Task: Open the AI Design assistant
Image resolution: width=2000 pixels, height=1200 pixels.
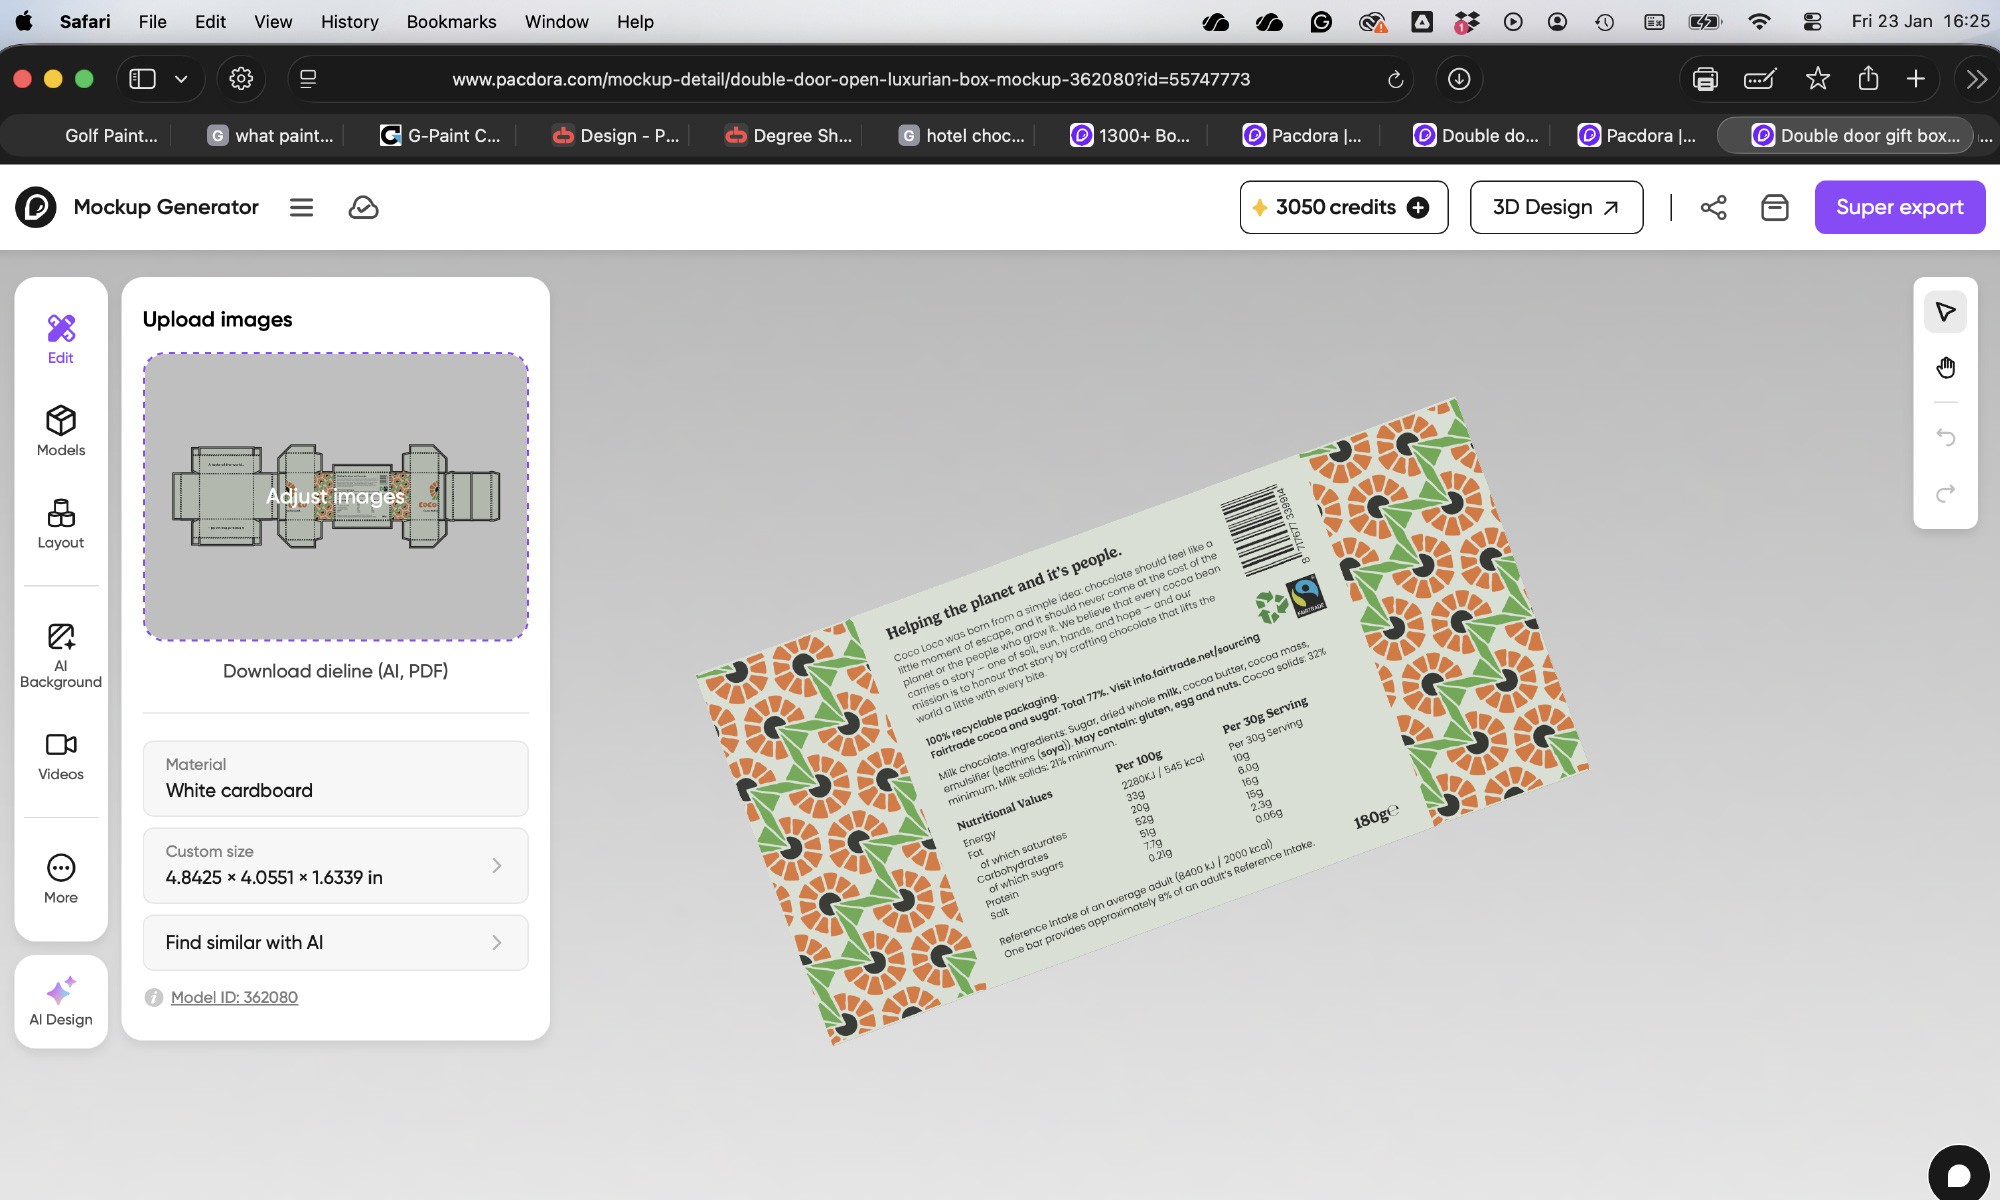Action: click(x=61, y=1001)
